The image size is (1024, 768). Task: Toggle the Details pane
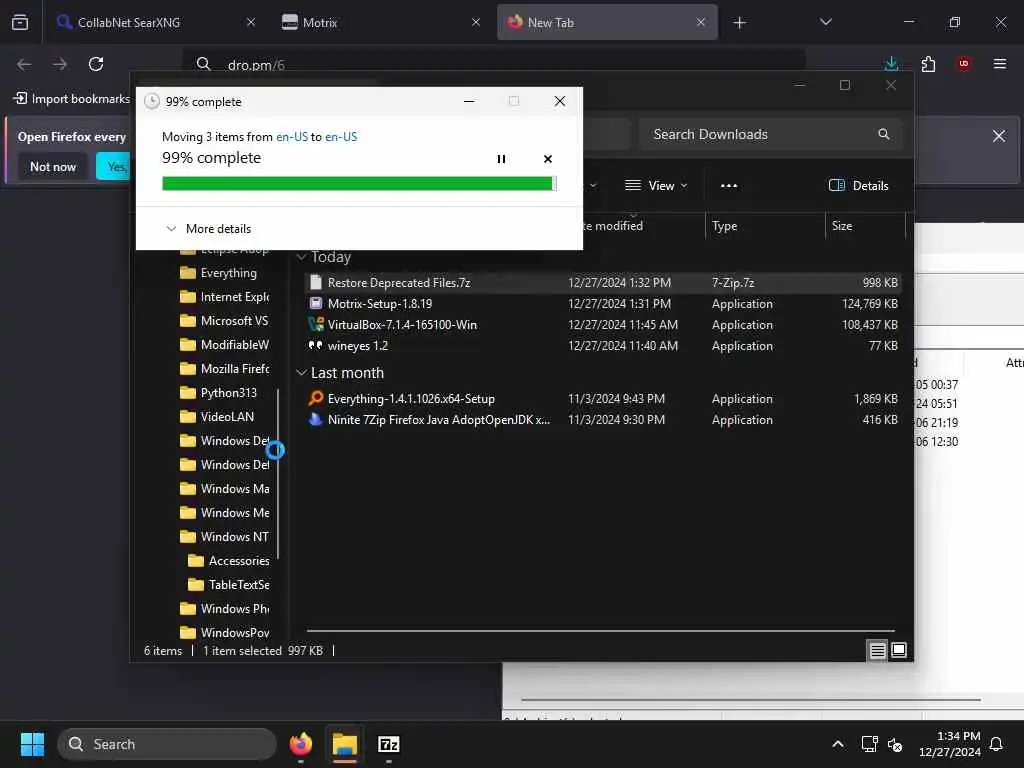[x=858, y=185]
